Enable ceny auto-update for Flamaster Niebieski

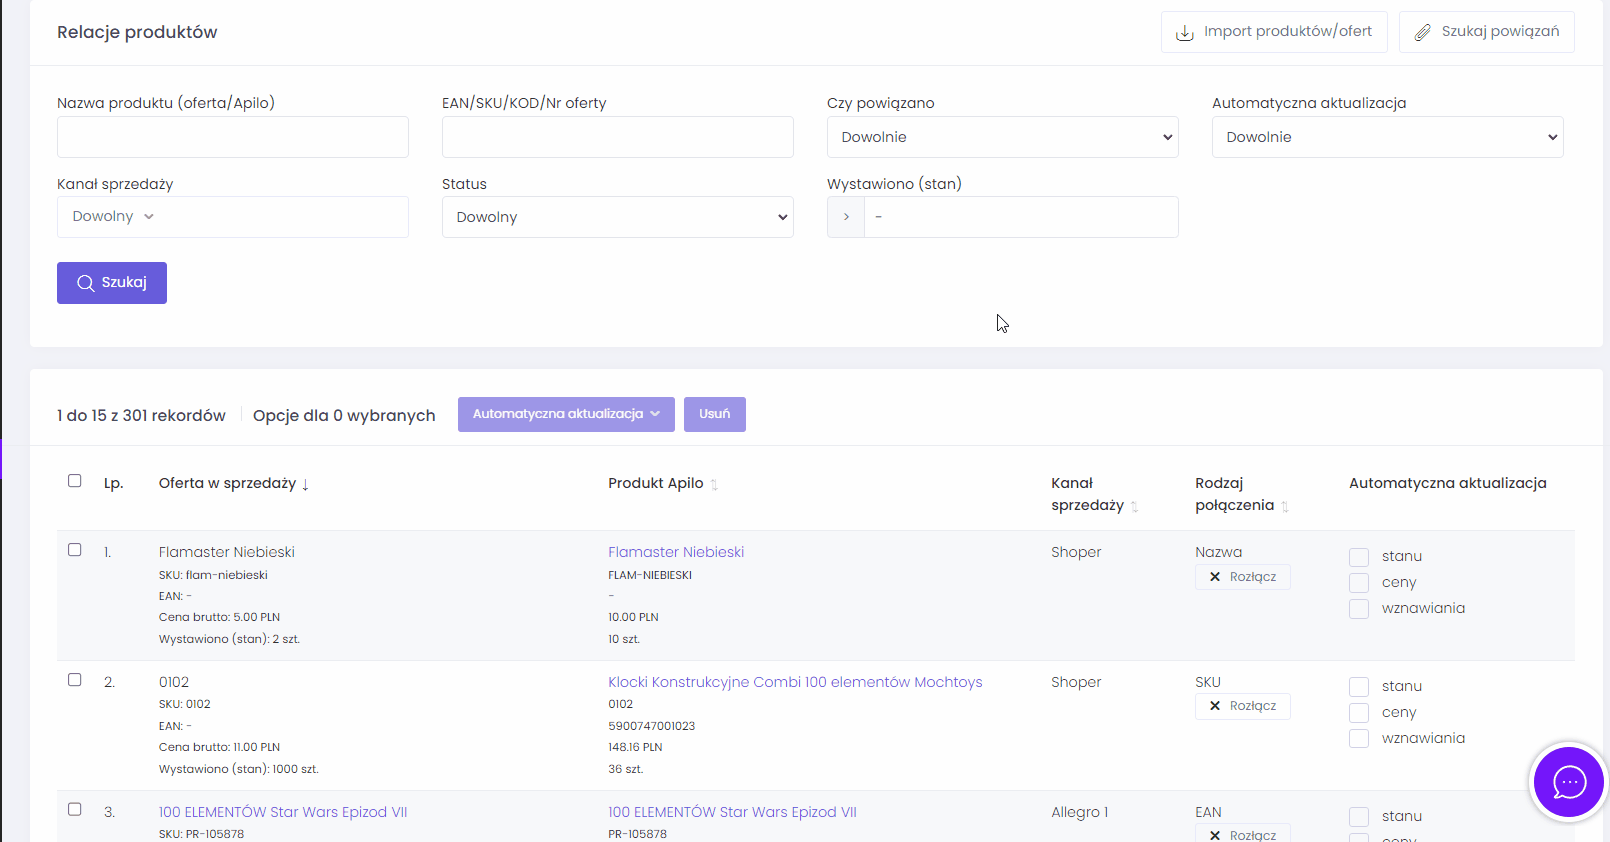tap(1359, 583)
